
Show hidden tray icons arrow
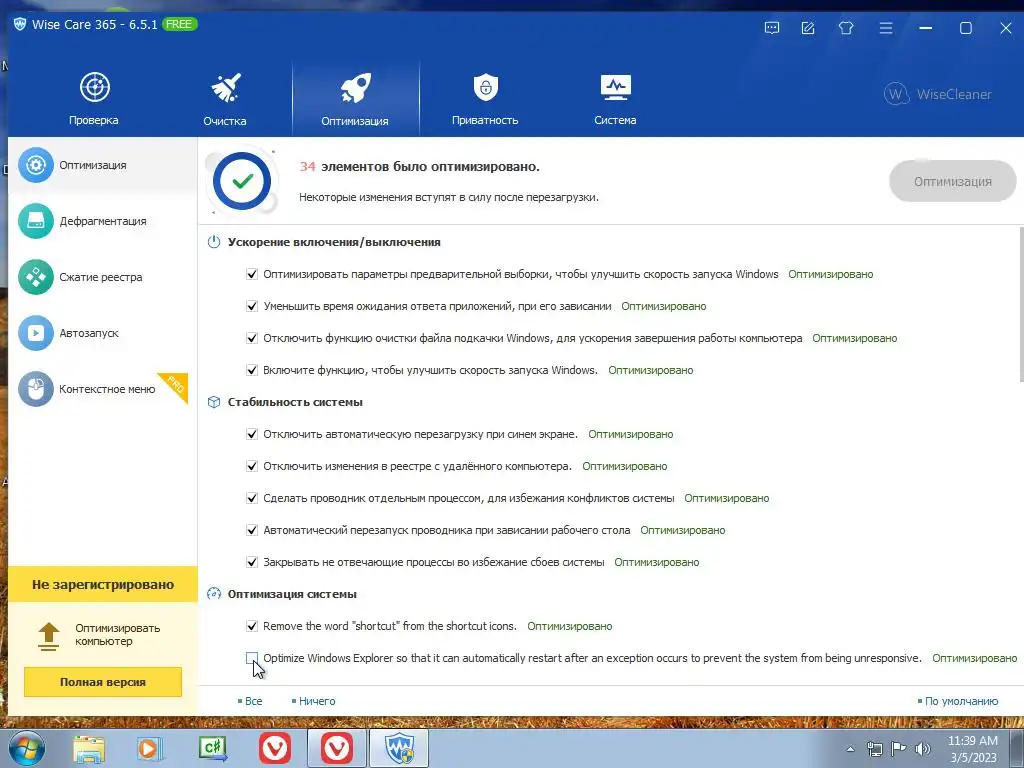[x=850, y=750]
